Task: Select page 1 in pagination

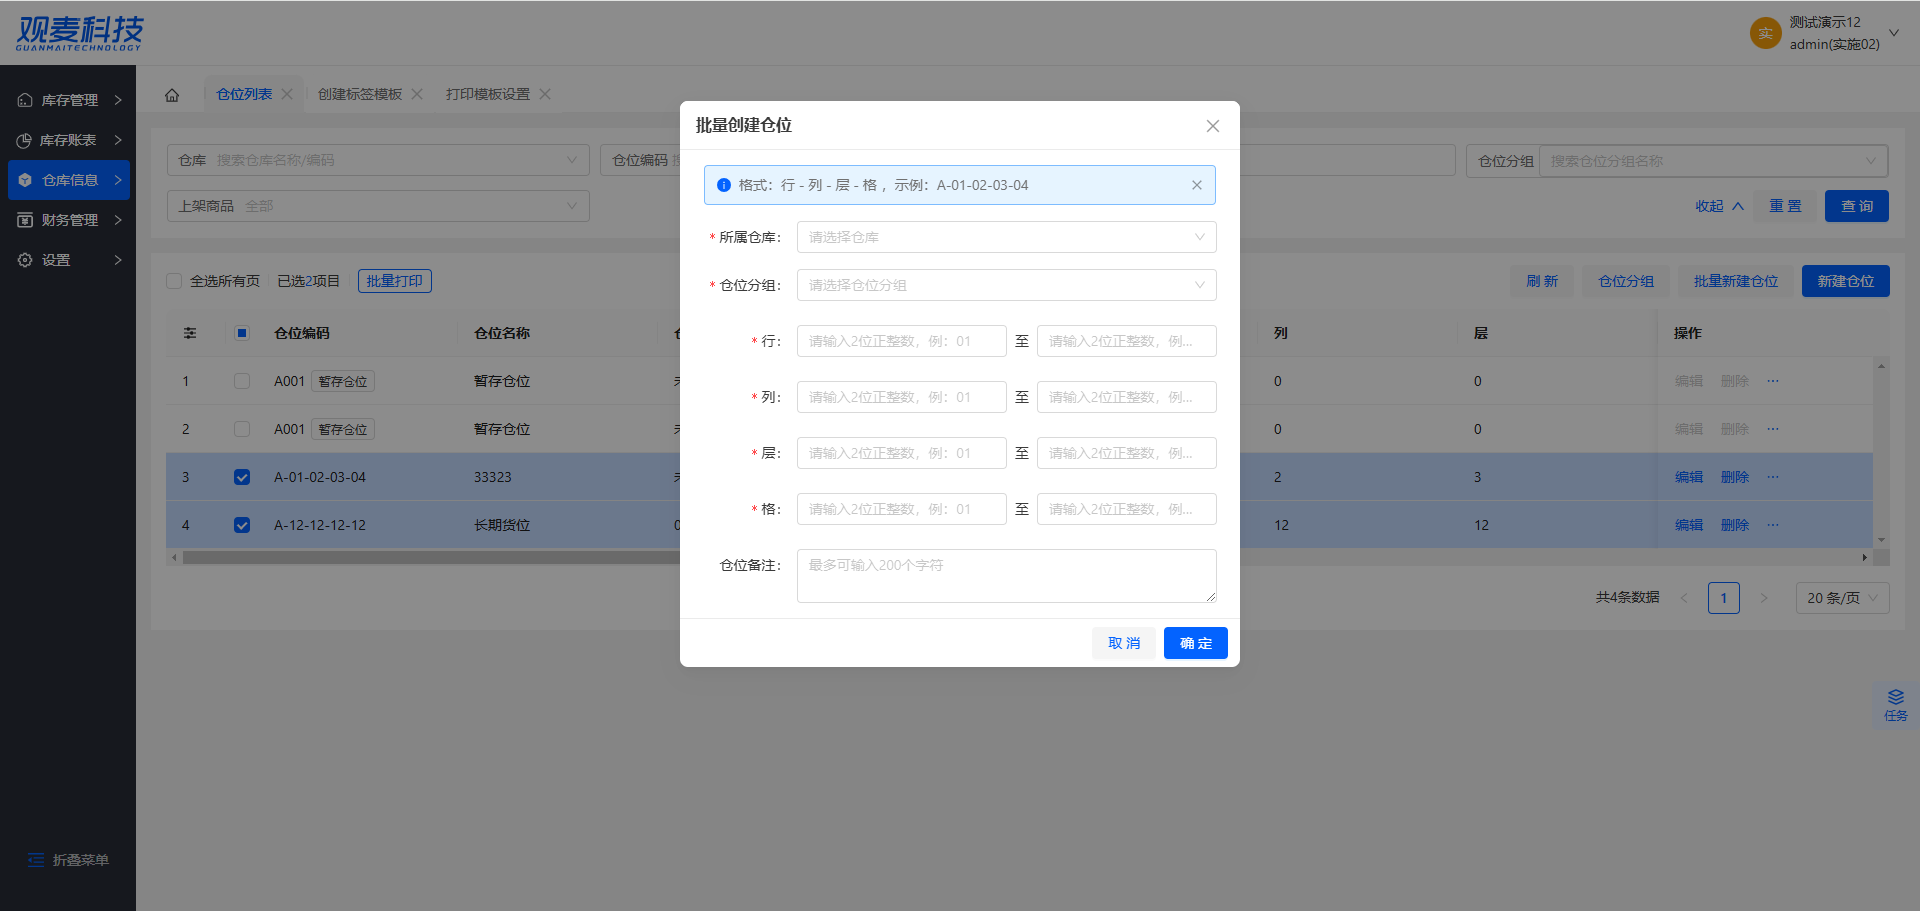Action: (1724, 598)
